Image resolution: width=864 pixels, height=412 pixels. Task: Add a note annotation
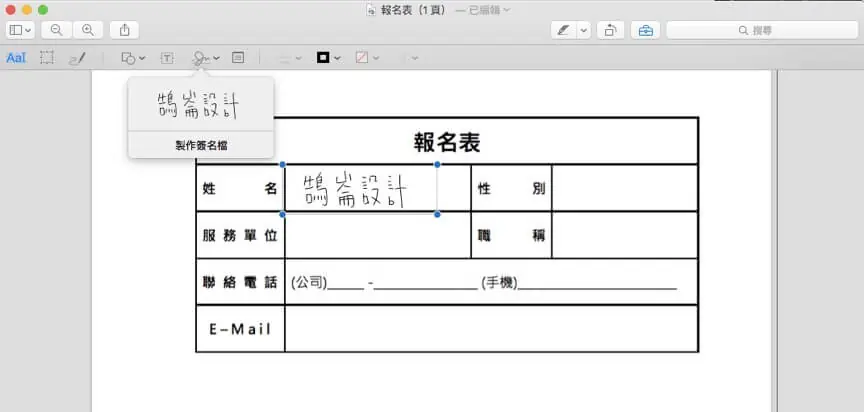coord(238,58)
